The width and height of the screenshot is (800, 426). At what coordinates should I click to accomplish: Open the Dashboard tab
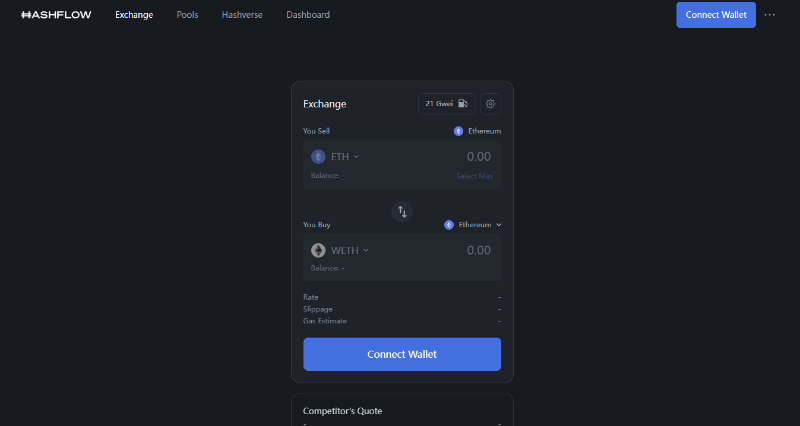pos(308,15)
